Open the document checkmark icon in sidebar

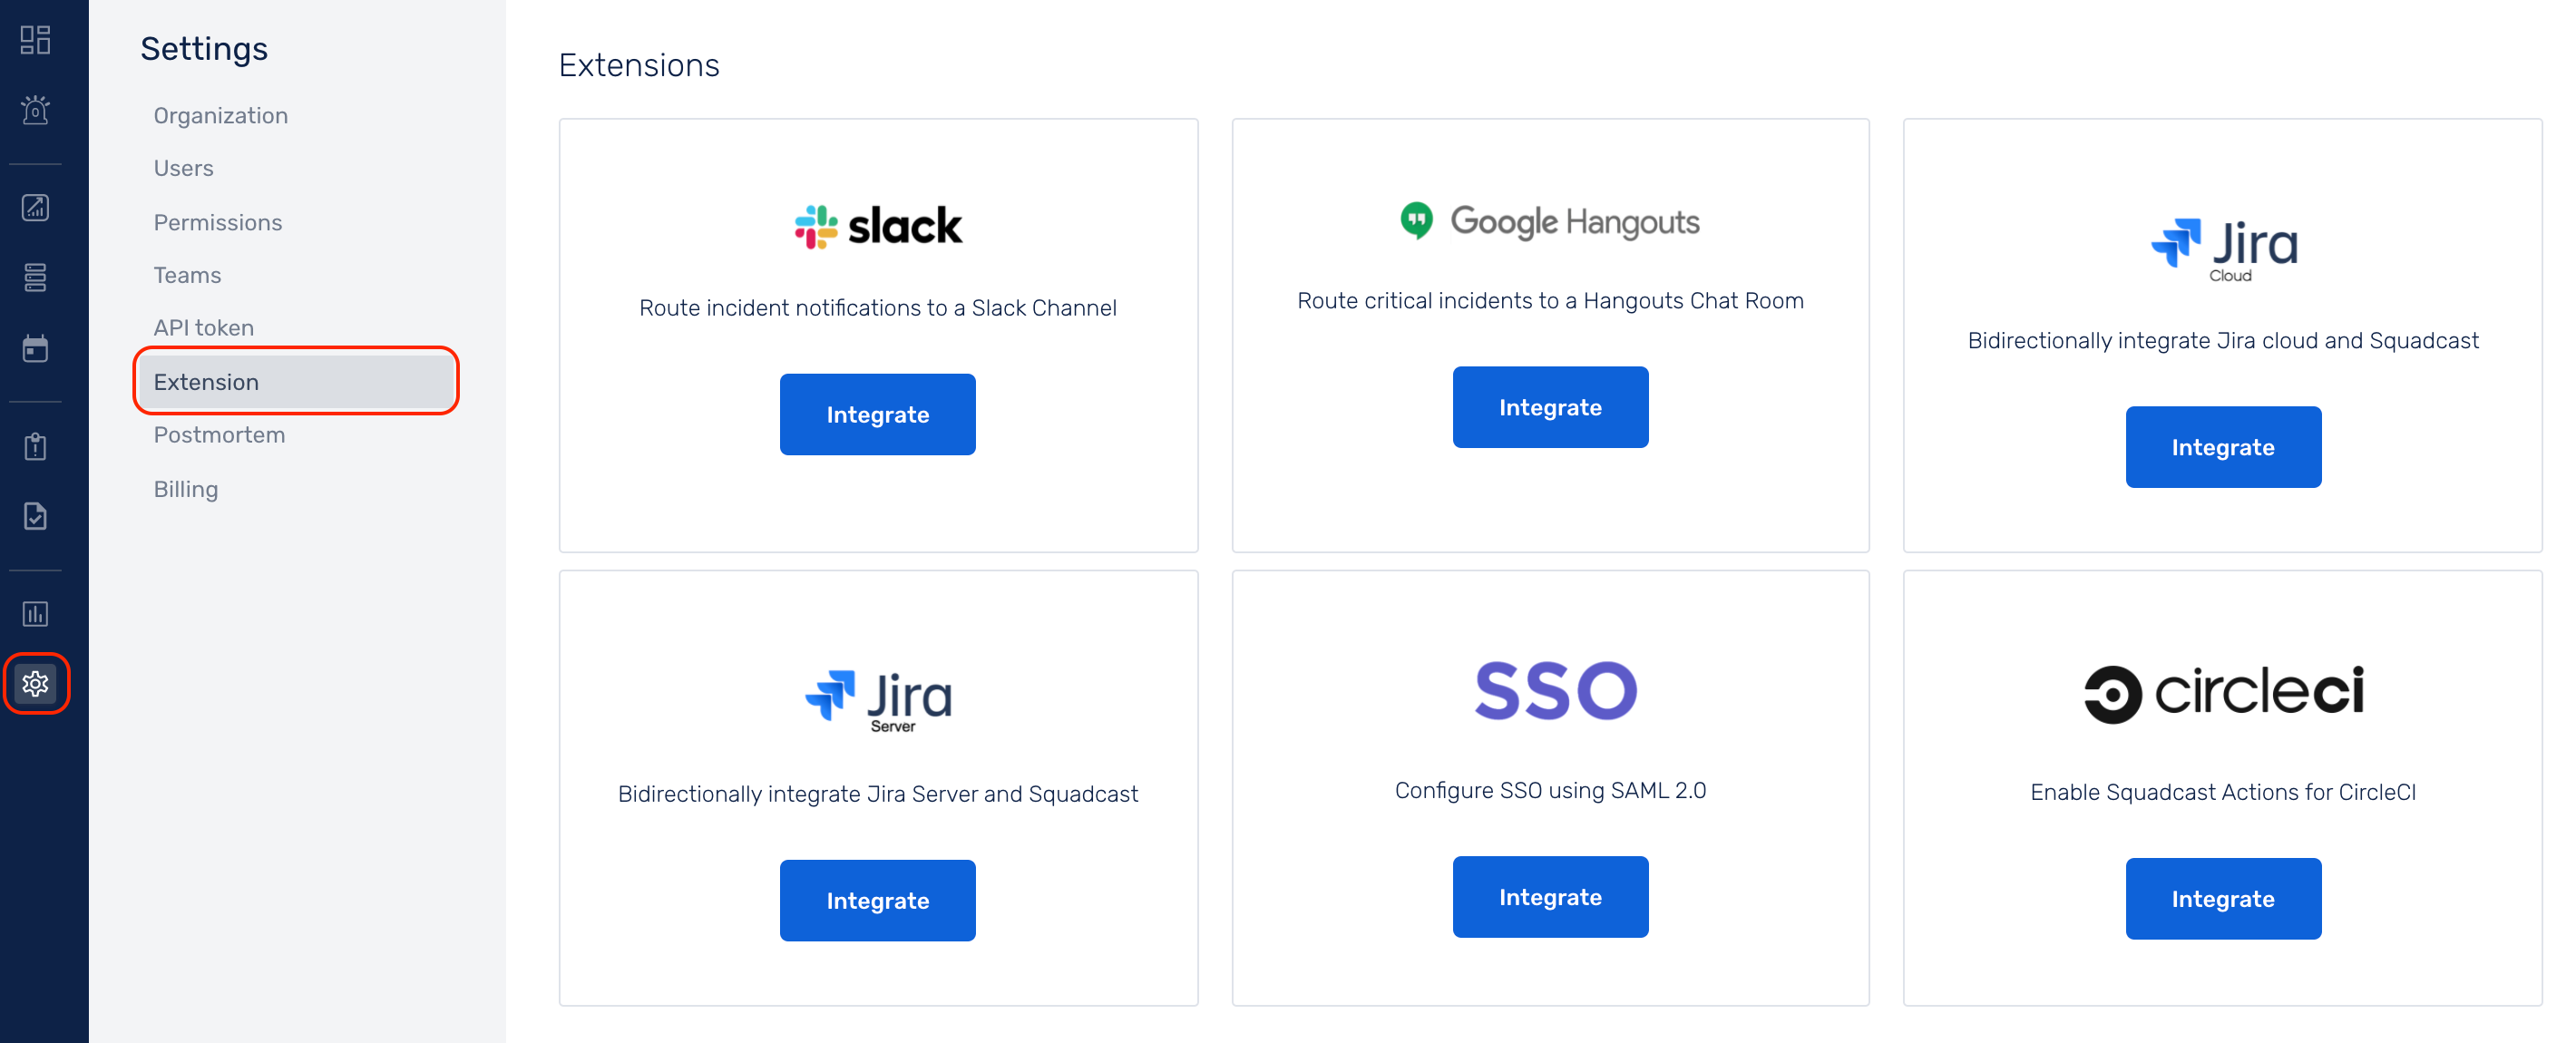[35, 516]
